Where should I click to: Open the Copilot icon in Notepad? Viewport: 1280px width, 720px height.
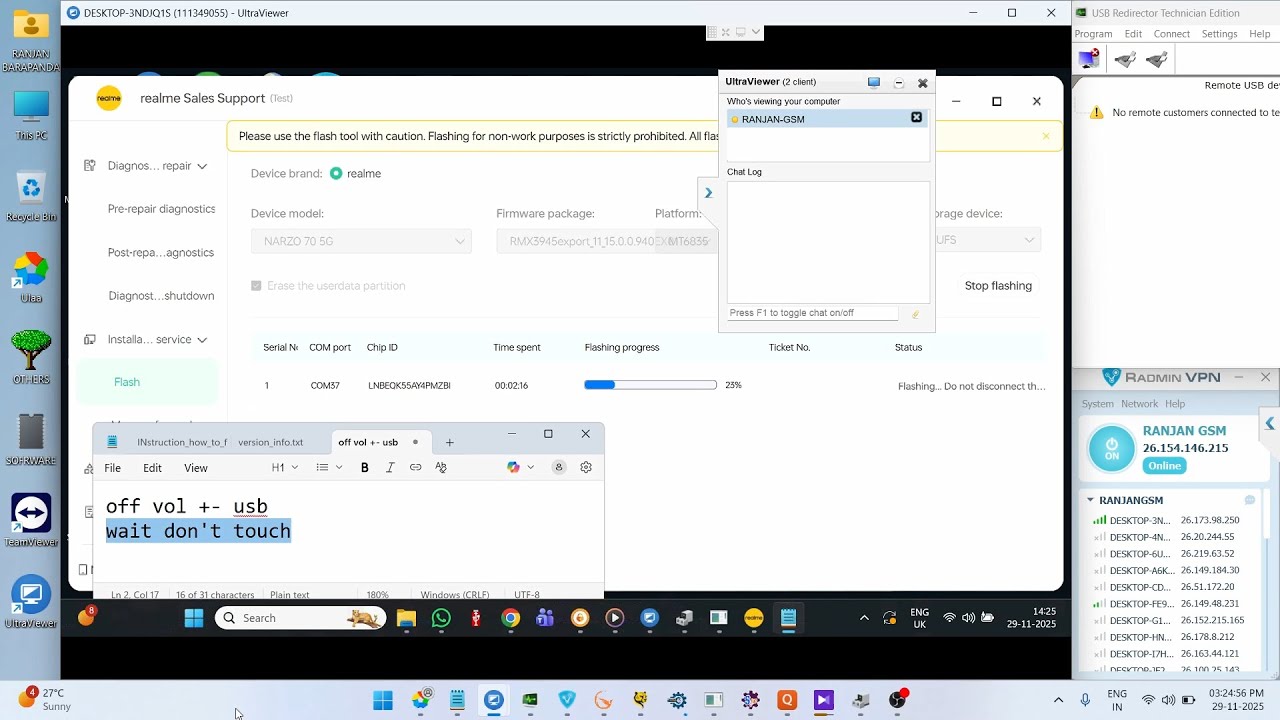click(513, 467)
